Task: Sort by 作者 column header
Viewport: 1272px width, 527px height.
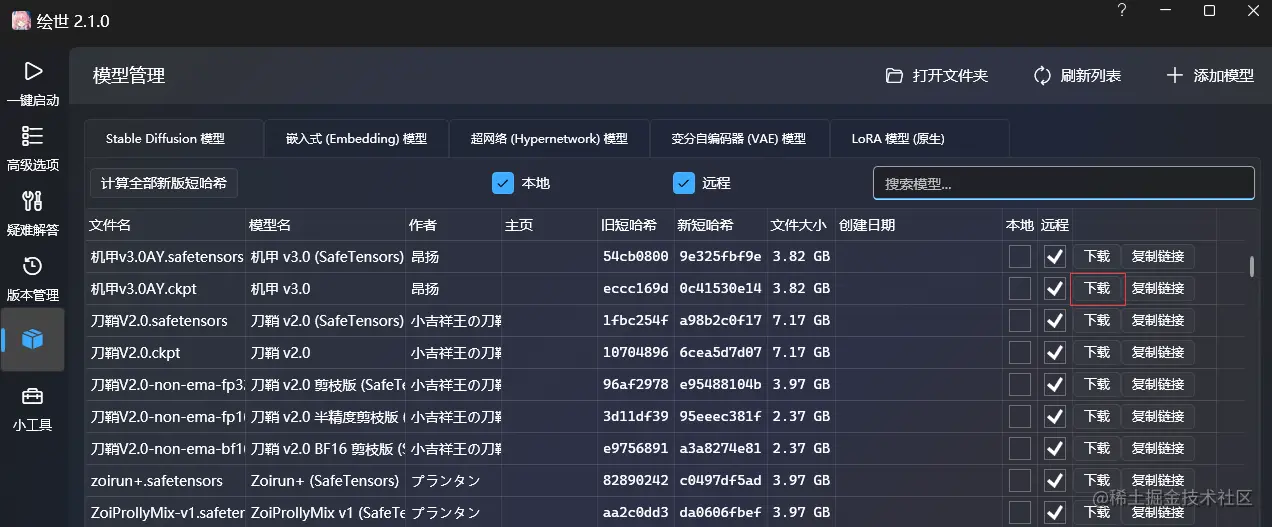Action: (454, 225)
